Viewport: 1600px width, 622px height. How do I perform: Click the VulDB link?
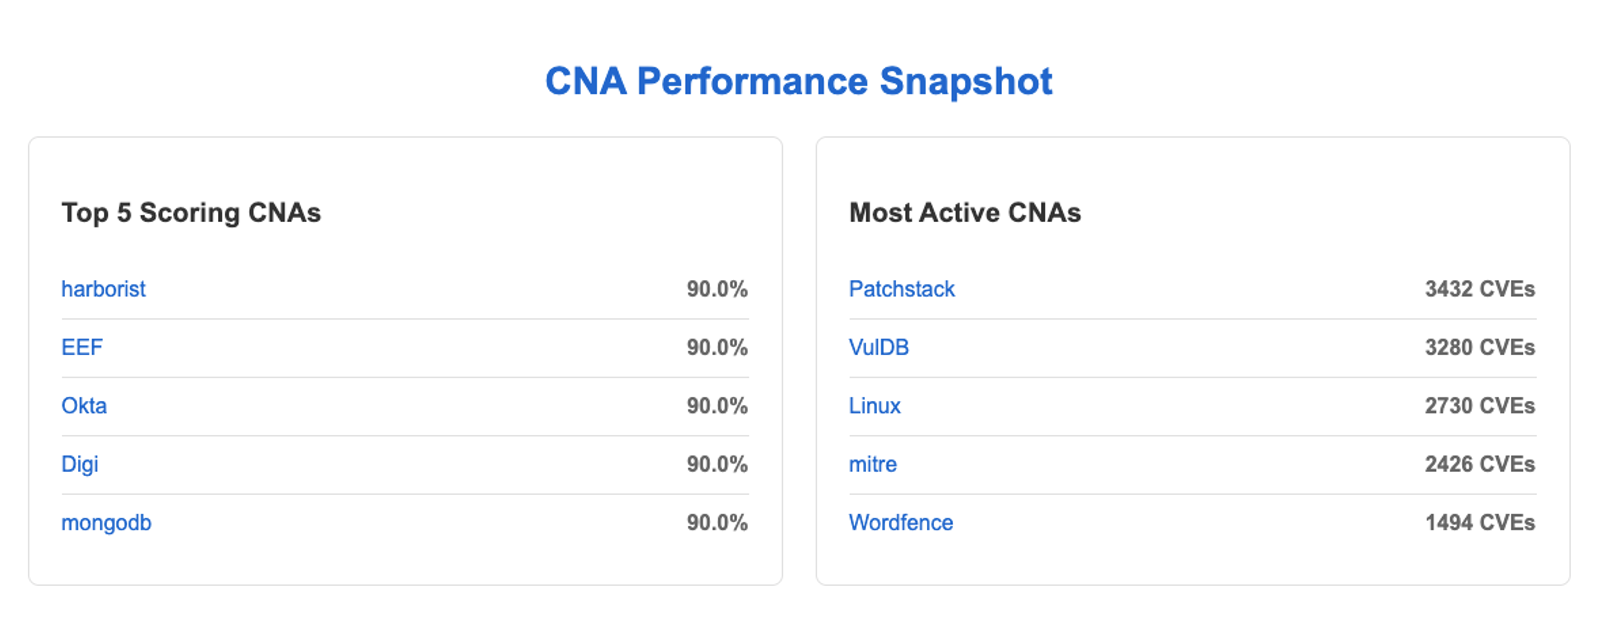tap(879, 347)
